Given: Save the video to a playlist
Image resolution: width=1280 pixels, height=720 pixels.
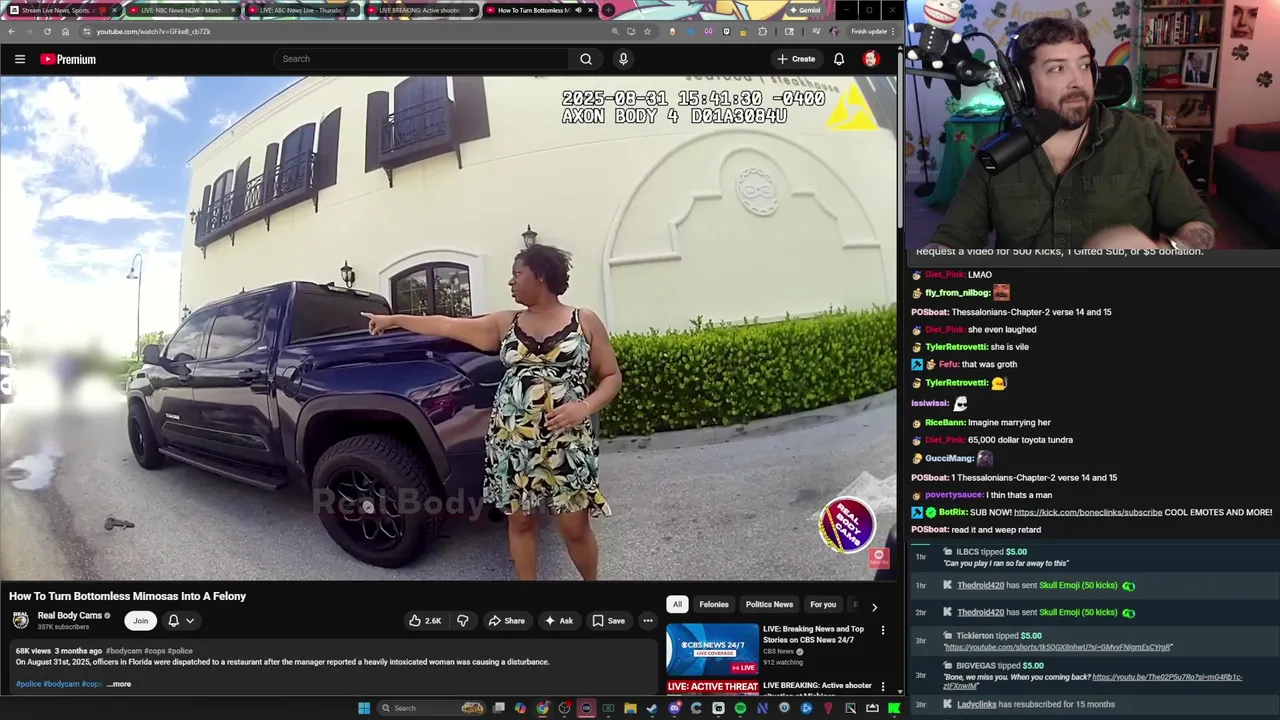Looking at the screenshot, I should [x=608, y=621].
